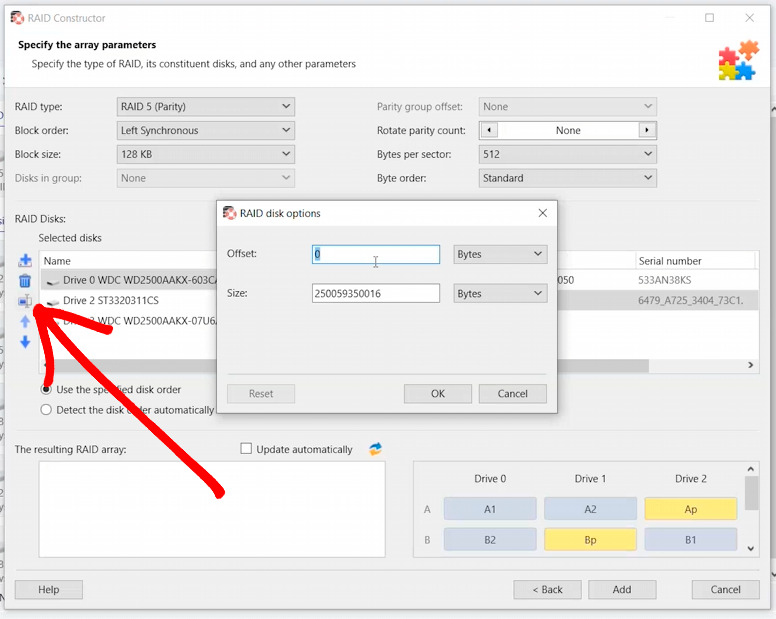
Task: Click the Bp parity block
Action: point(590,540)
